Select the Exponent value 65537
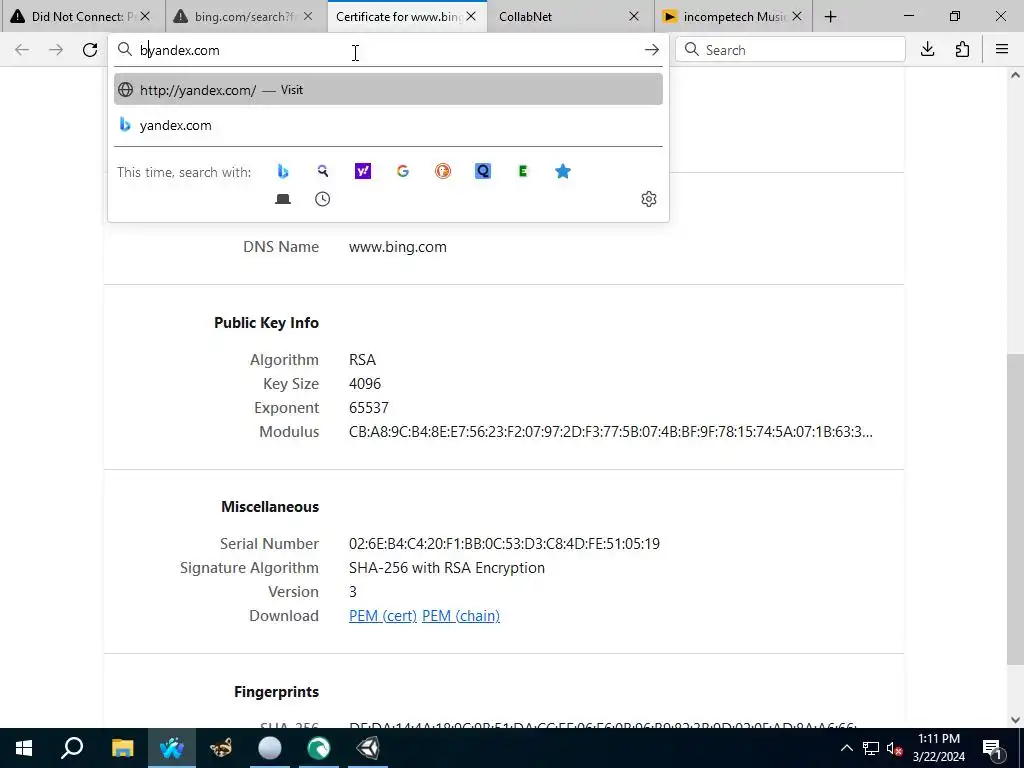This screenshot has width=1024, height=768. pos(369,408)
